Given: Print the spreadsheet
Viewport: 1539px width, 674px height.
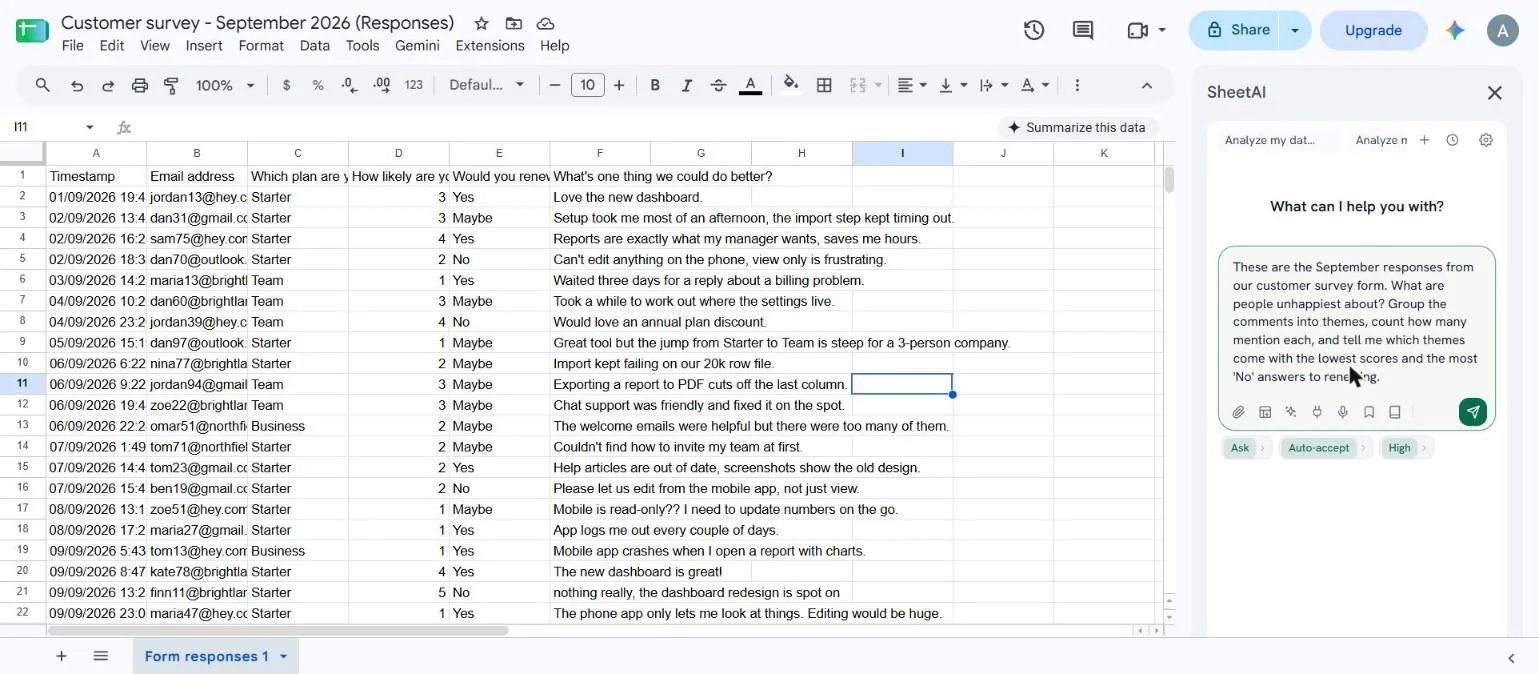Looking at the screenshot, I should [x=140, y=86].
